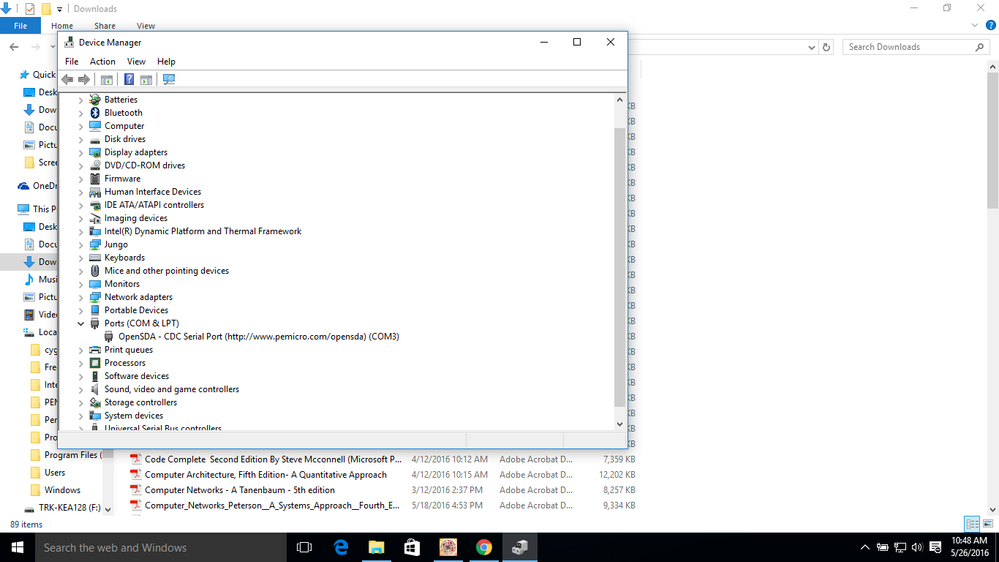Switch to the Share tab in Explorer
999x562 pixels.
(x=104, y=26)
